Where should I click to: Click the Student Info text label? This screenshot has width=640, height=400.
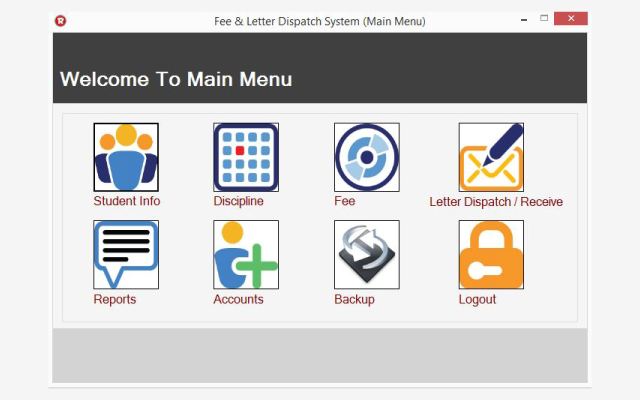point(127,201)
